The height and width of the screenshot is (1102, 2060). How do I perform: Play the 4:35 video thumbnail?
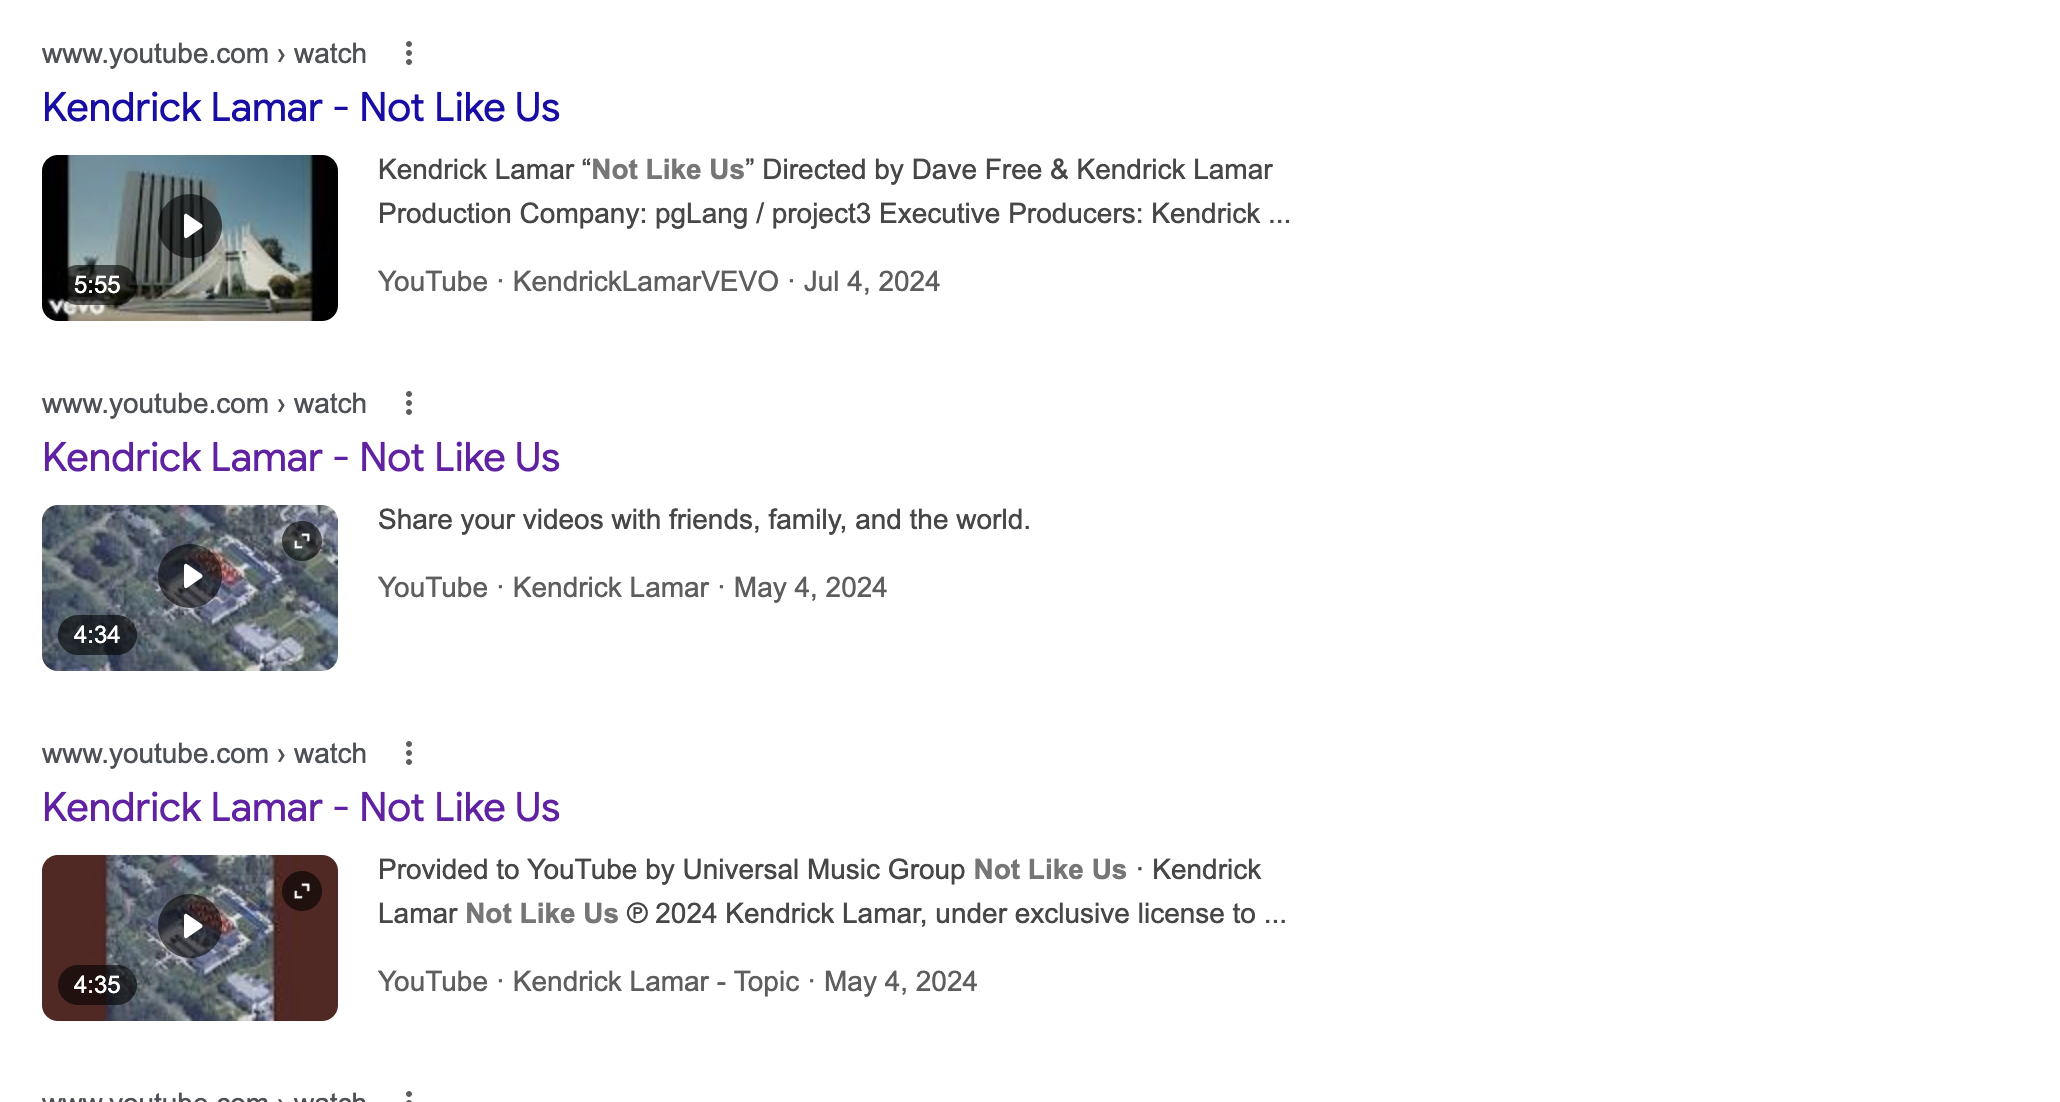click(x=190, y=927)
